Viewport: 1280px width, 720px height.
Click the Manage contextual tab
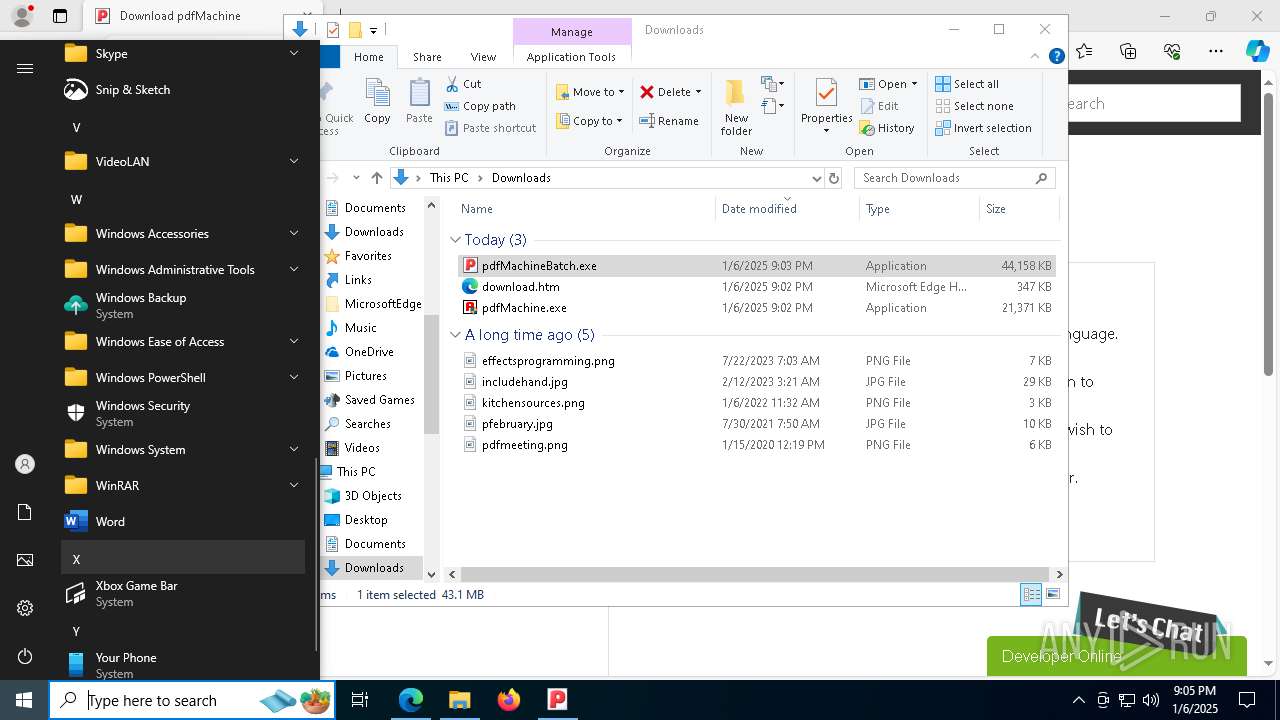point(571,32)
